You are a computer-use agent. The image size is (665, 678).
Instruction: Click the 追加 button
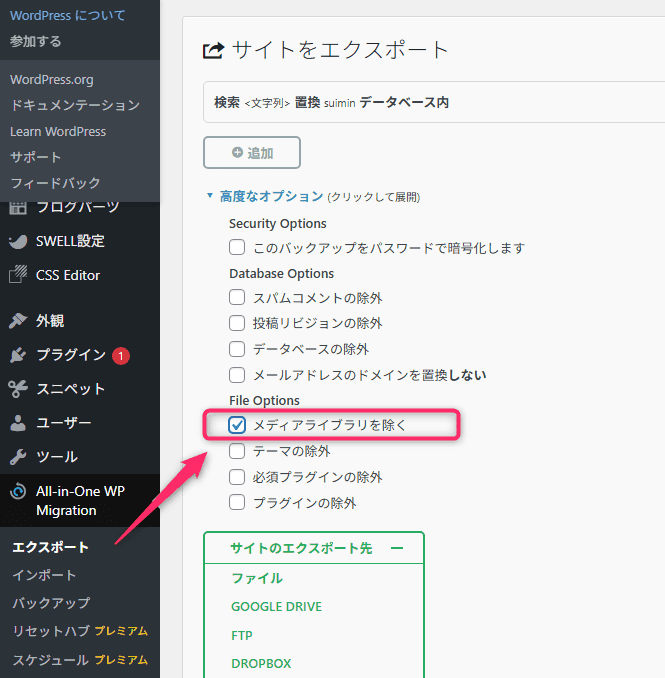(252, 153)
